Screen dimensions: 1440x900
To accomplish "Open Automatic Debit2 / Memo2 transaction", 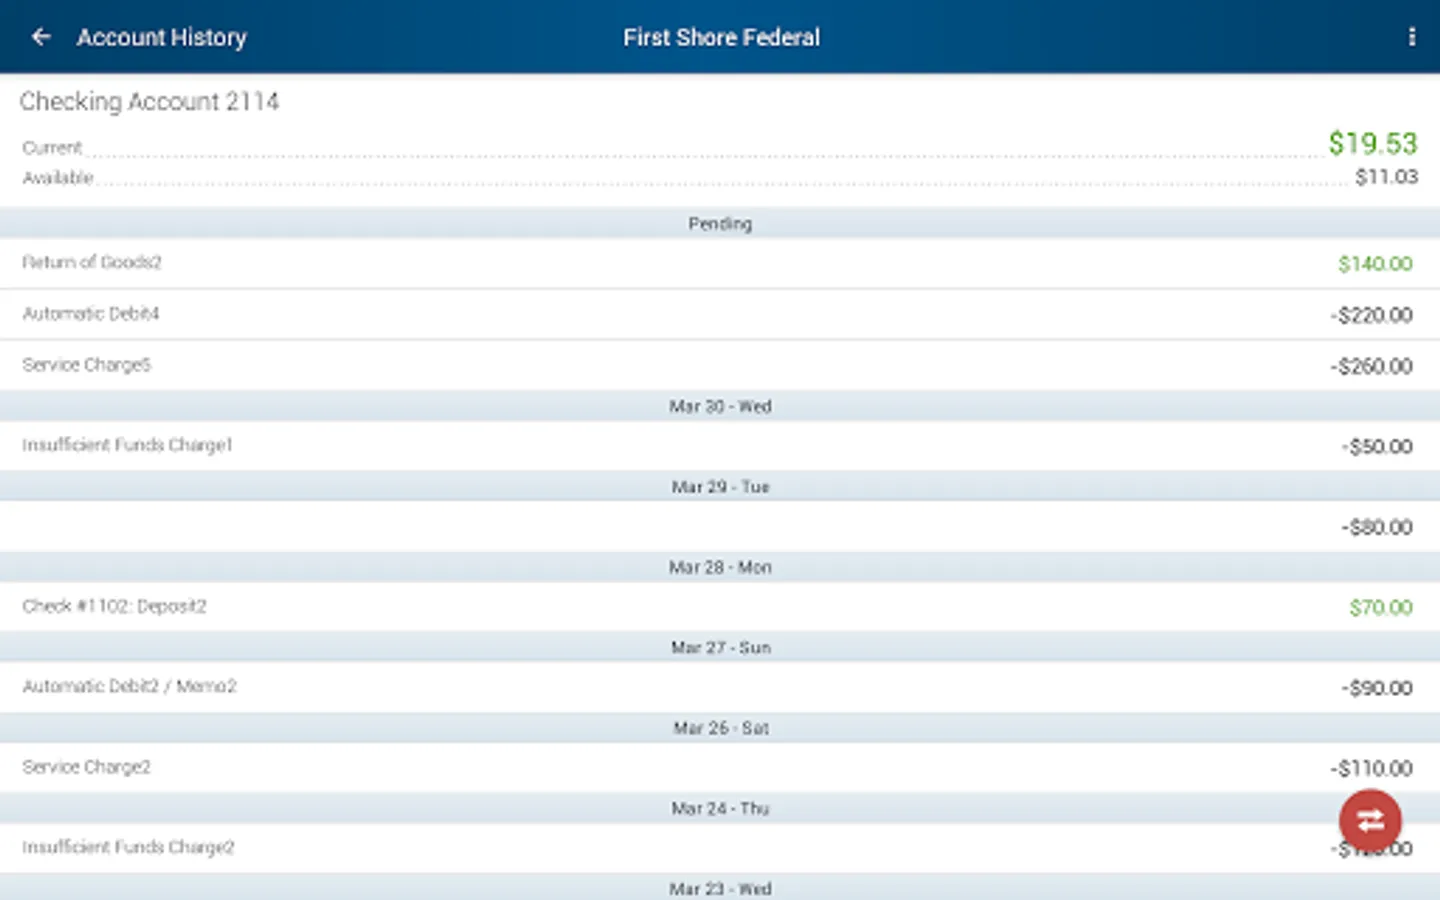I will coord(720,687).
